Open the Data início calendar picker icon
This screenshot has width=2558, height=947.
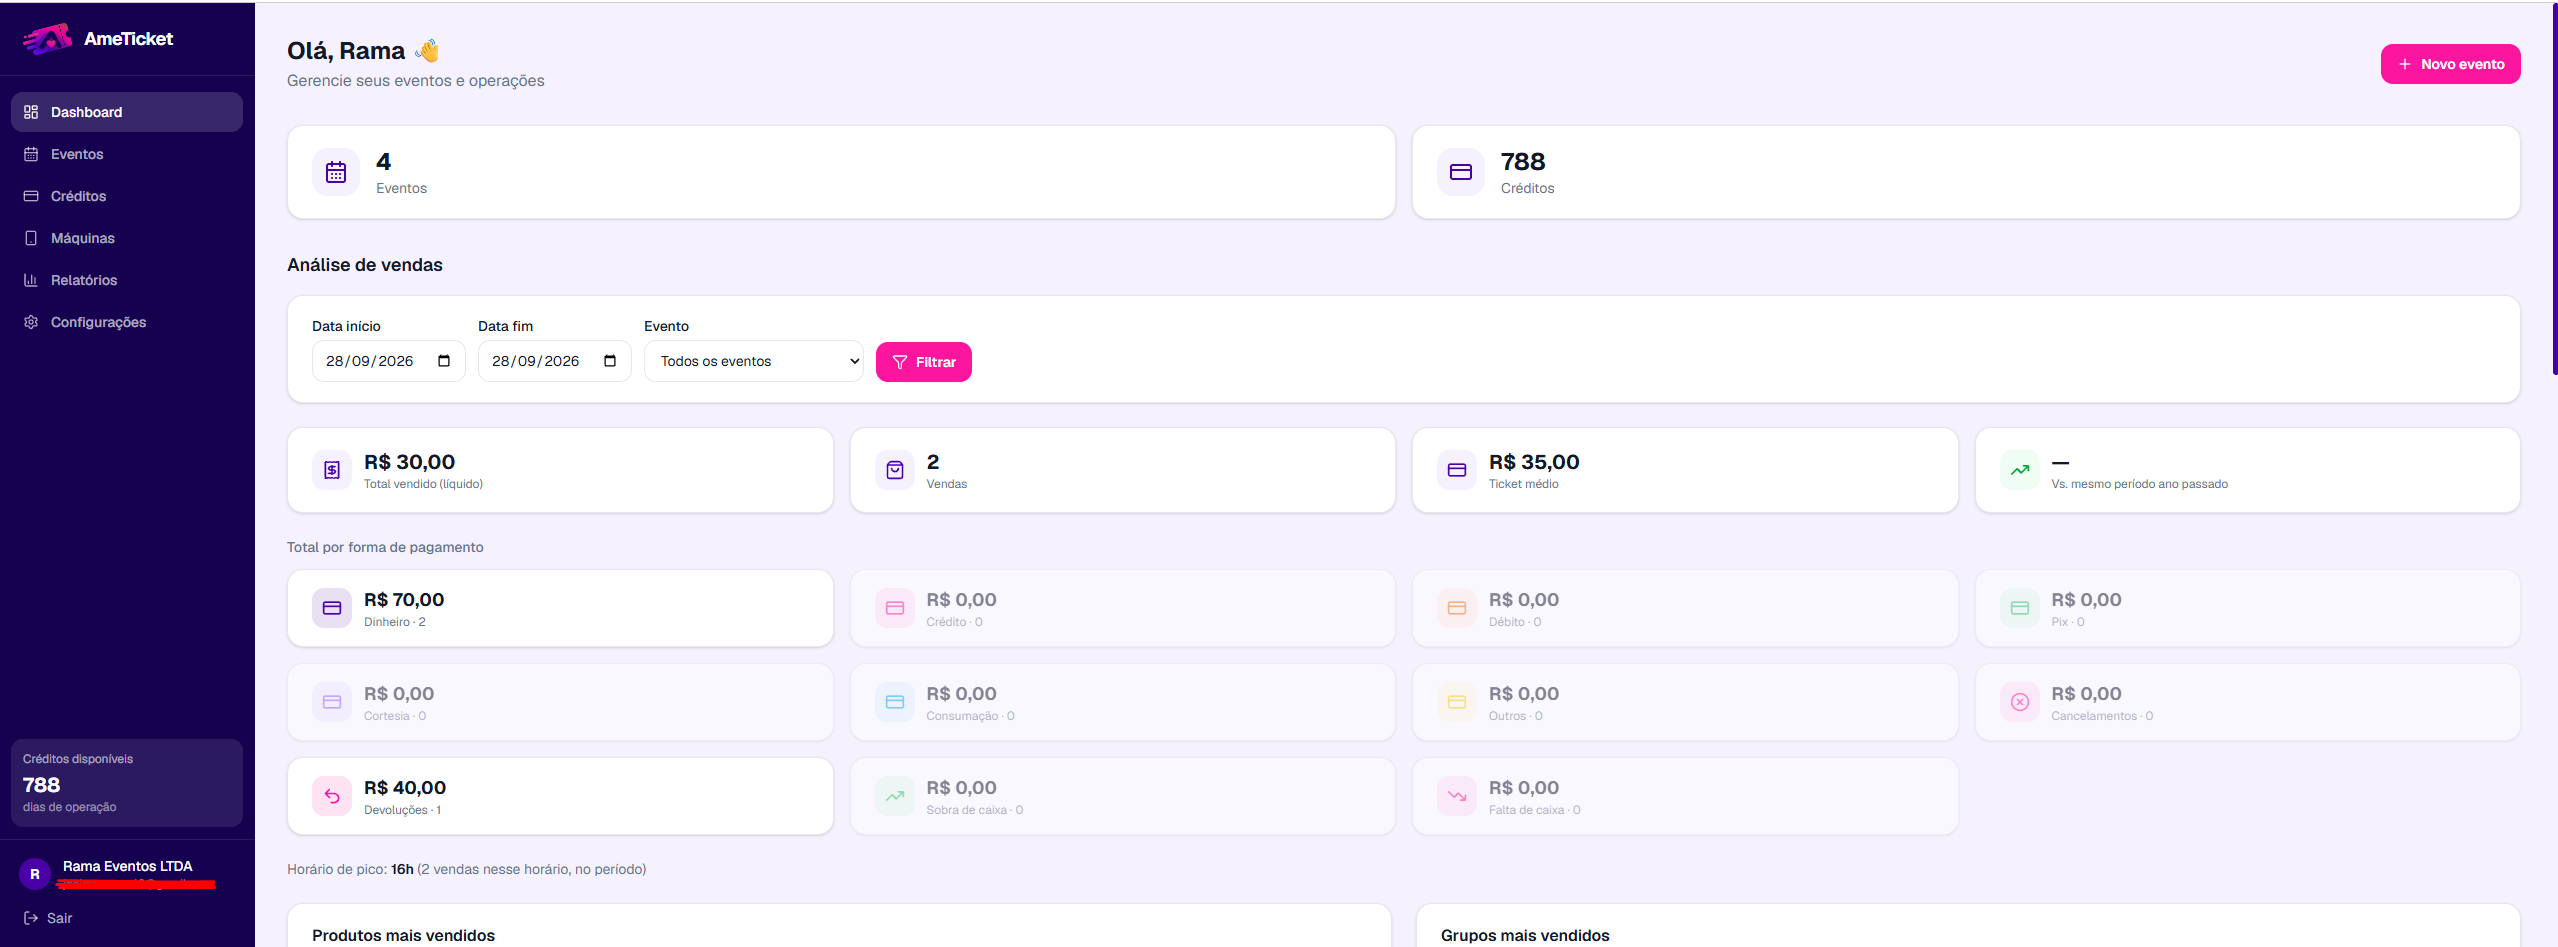(444, 361)
